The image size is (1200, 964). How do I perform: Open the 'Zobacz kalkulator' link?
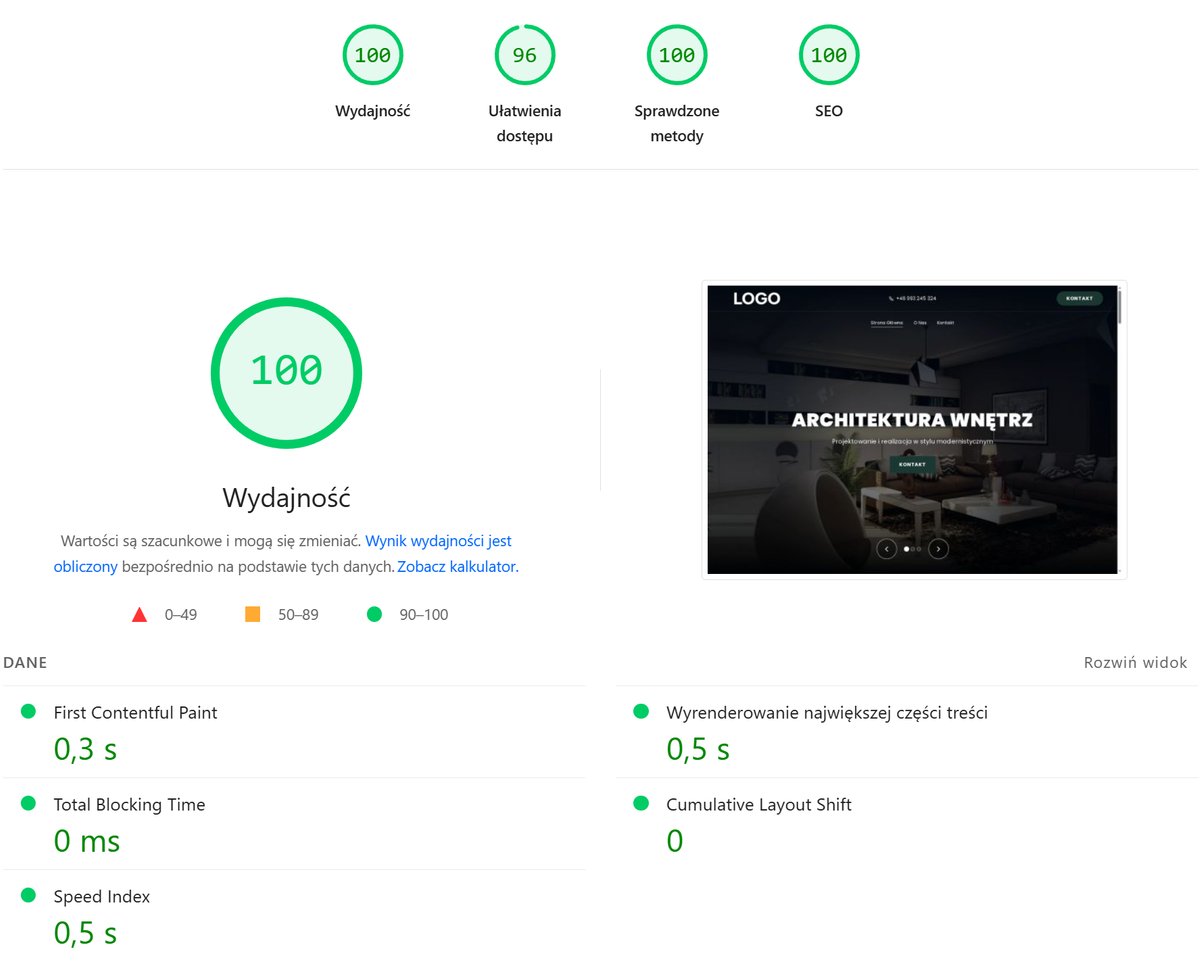coord(456,567)
